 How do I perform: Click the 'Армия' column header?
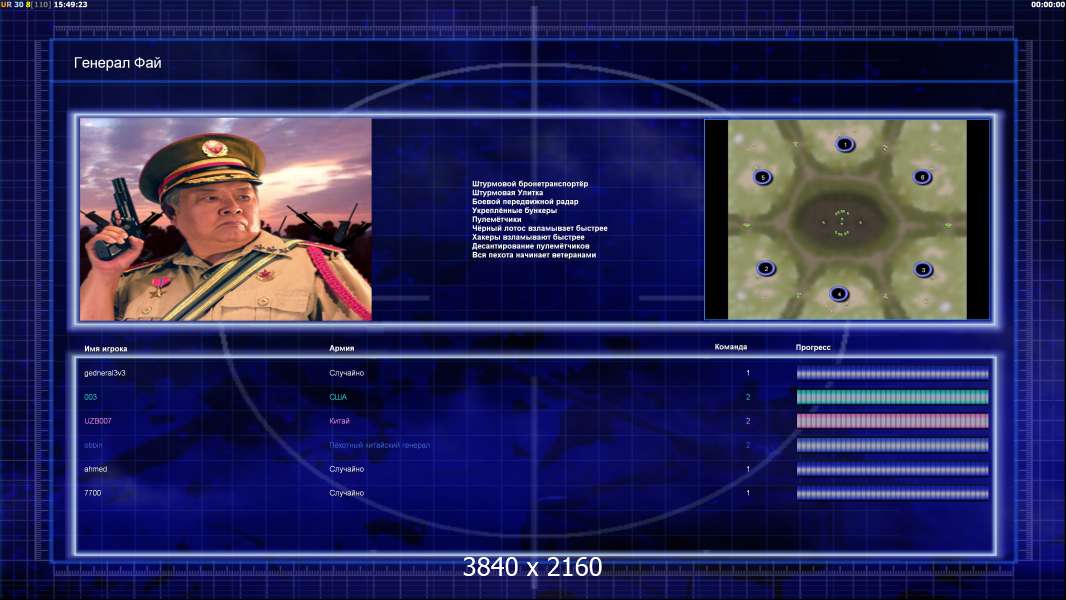[x=341, y=348]
